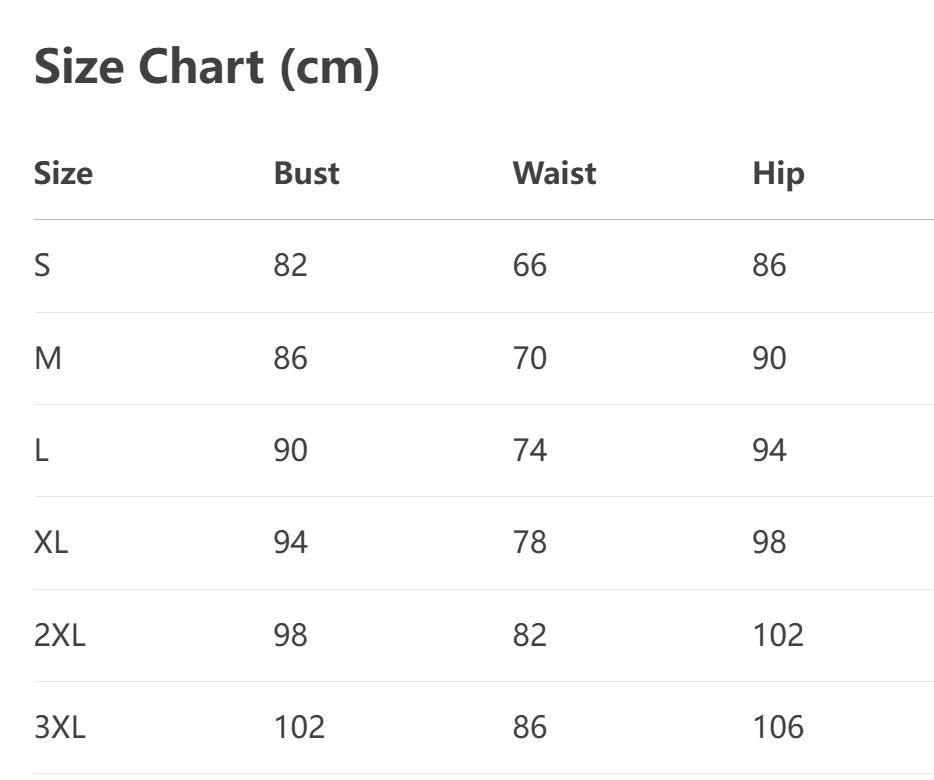Select the M size row label
Image resolution: width=934 pixels, height=780 pixels.
tap(48, 358)
